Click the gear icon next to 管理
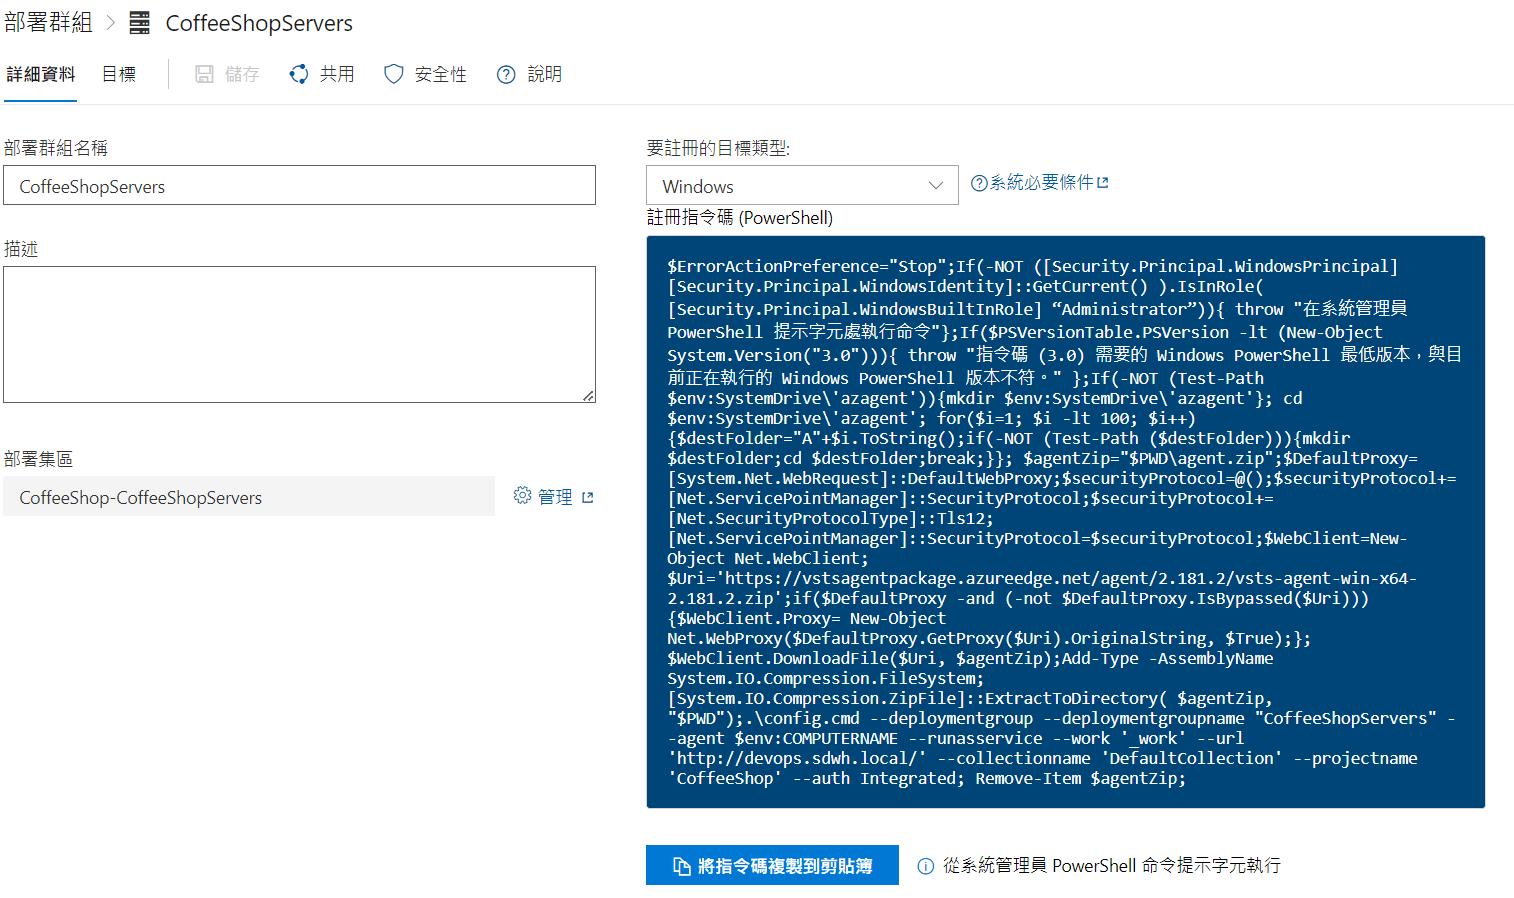Viewport: 1514px width, 898px height. point(522,496)
